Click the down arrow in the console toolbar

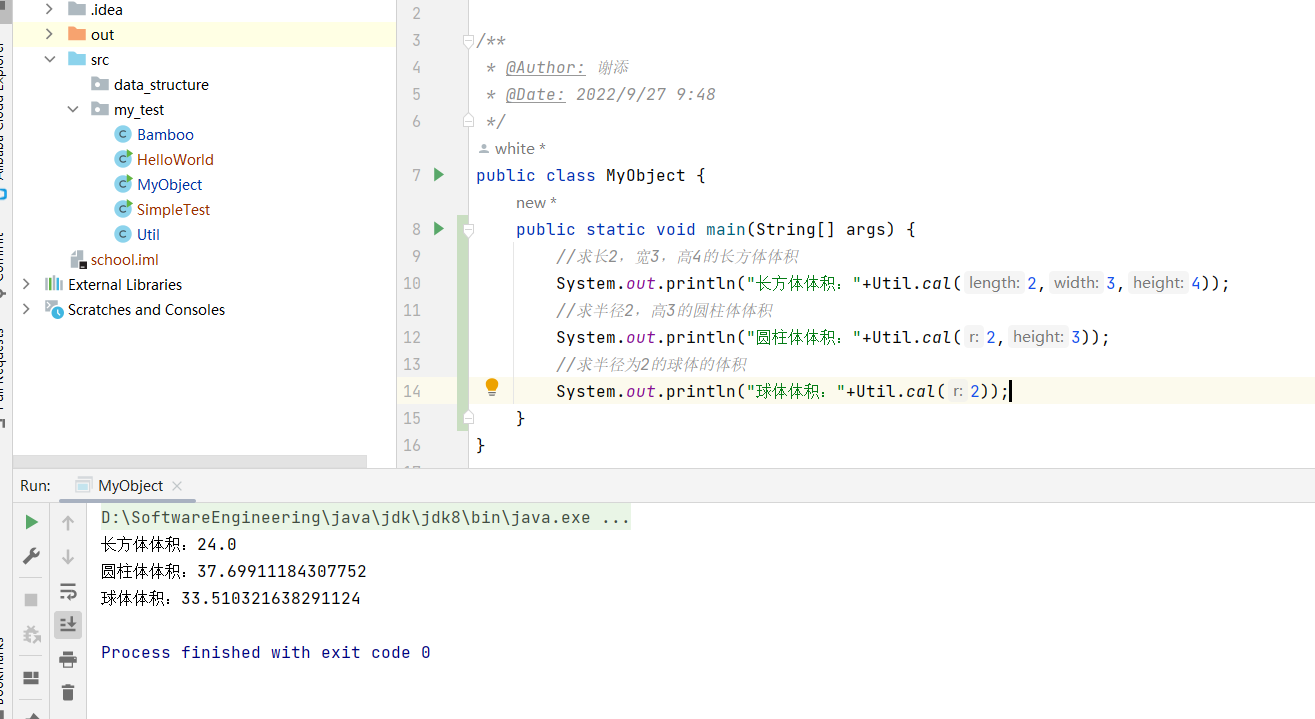(68, 556)
